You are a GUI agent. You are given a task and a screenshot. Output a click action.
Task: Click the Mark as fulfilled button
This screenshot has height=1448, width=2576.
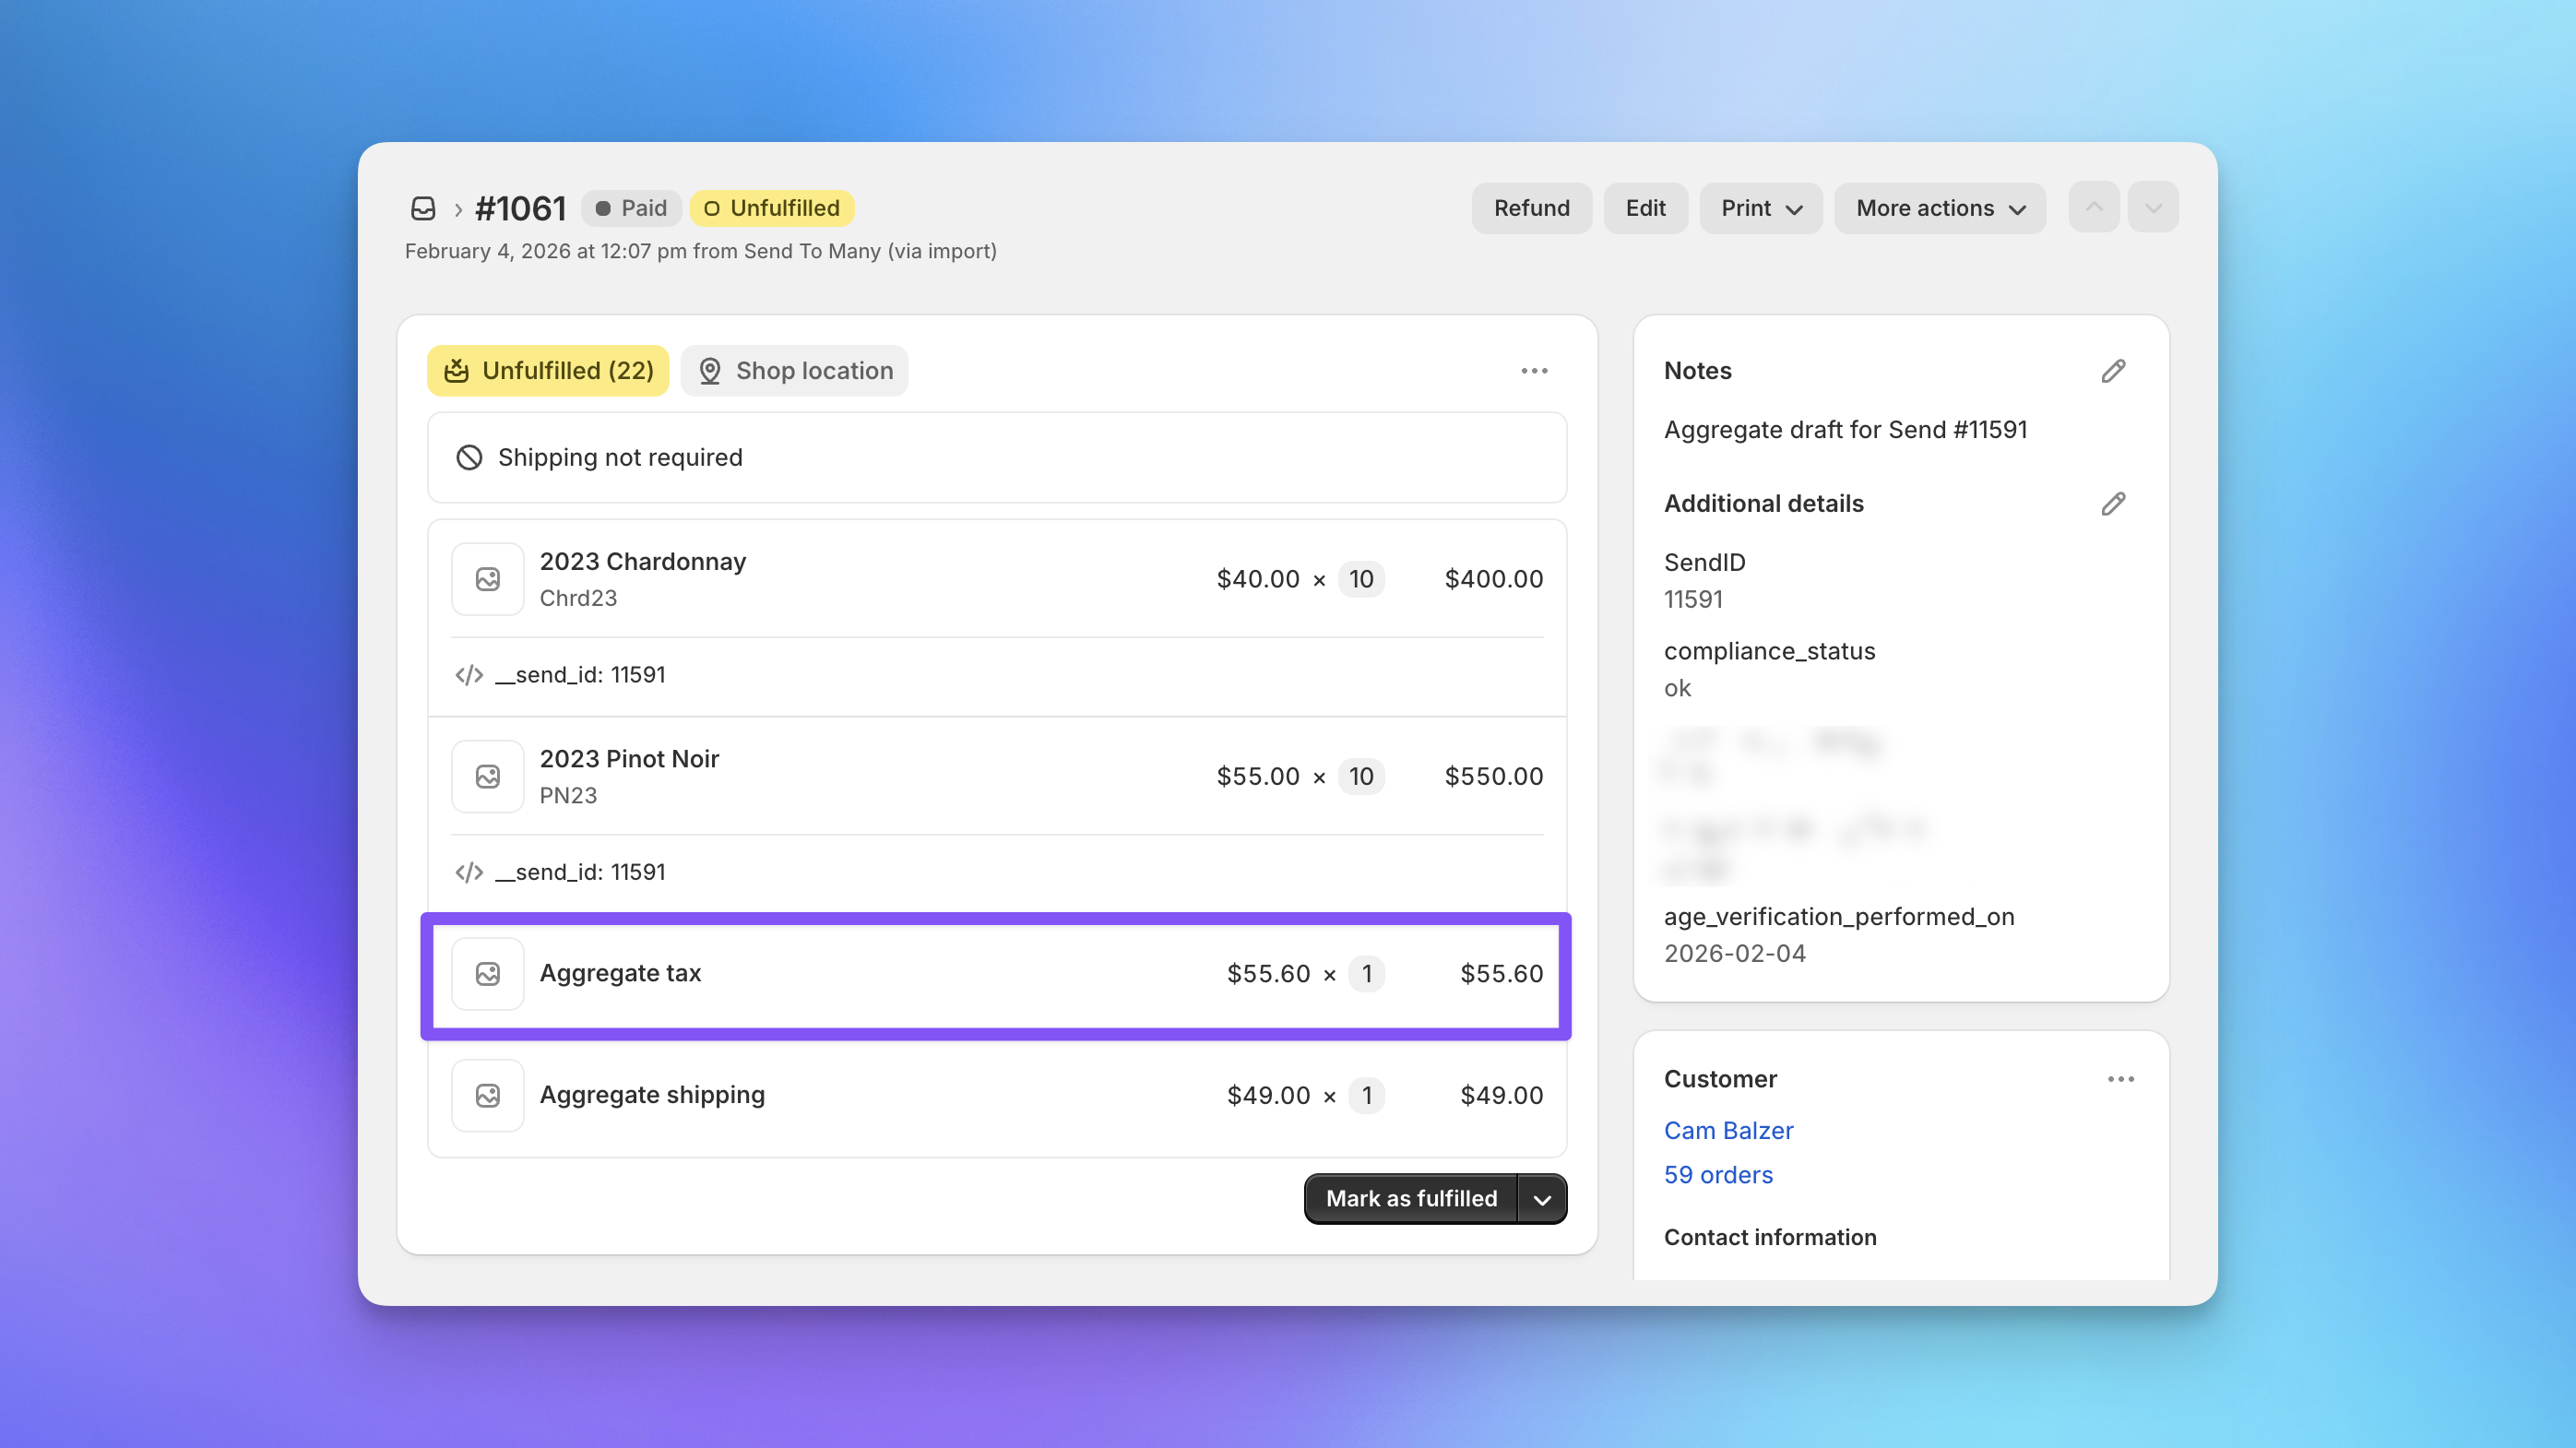pyautogui.click(x=1410, y=1198)
